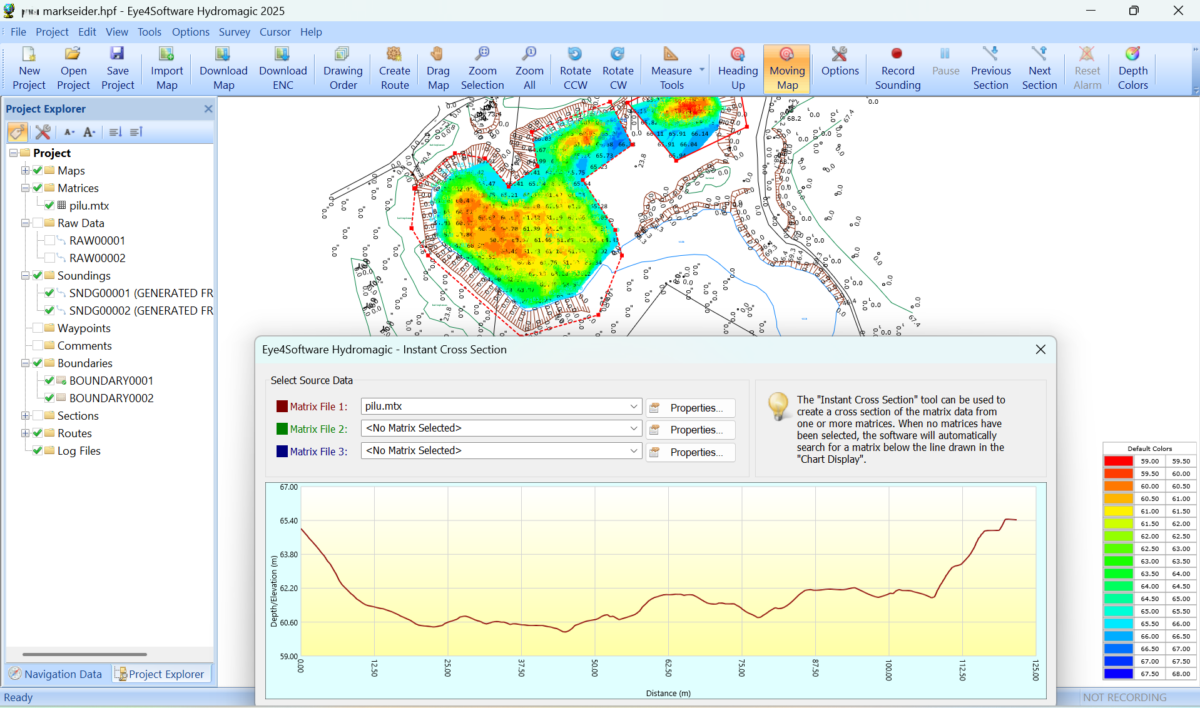The height and width of the screenshot is (708, 1200).
Task: Open the Matrix File 2 dropdown
Action: click(x=634, y=429)
